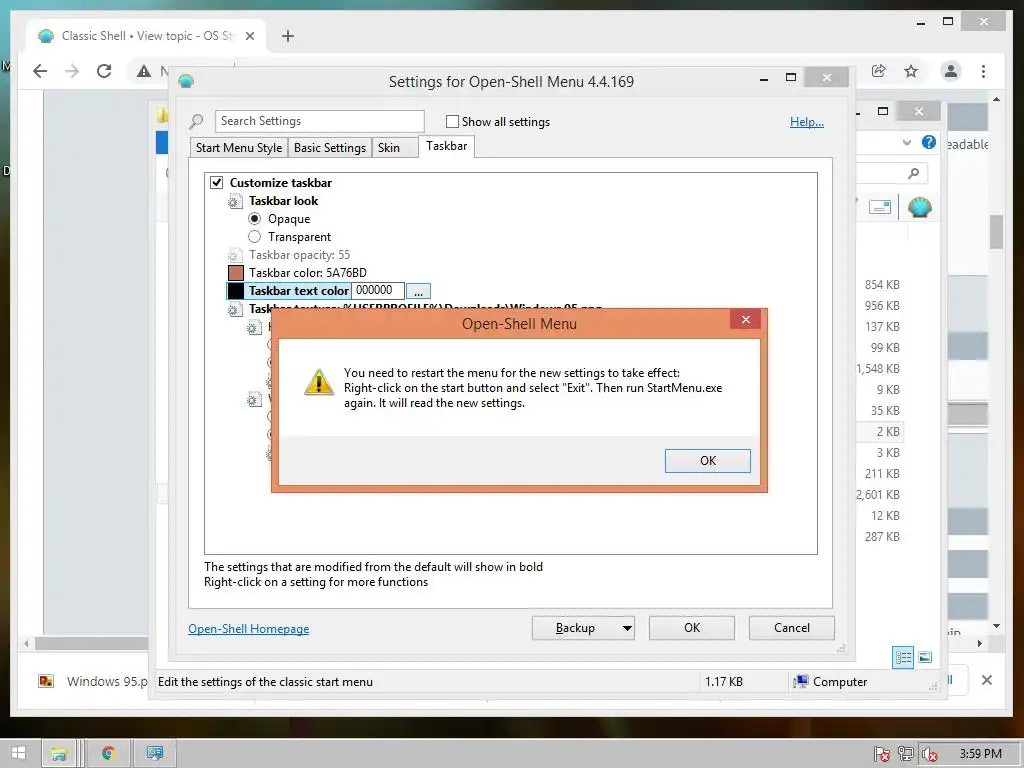
Task: Click the 3:59 PM system clock
Action: click(980, 754)
